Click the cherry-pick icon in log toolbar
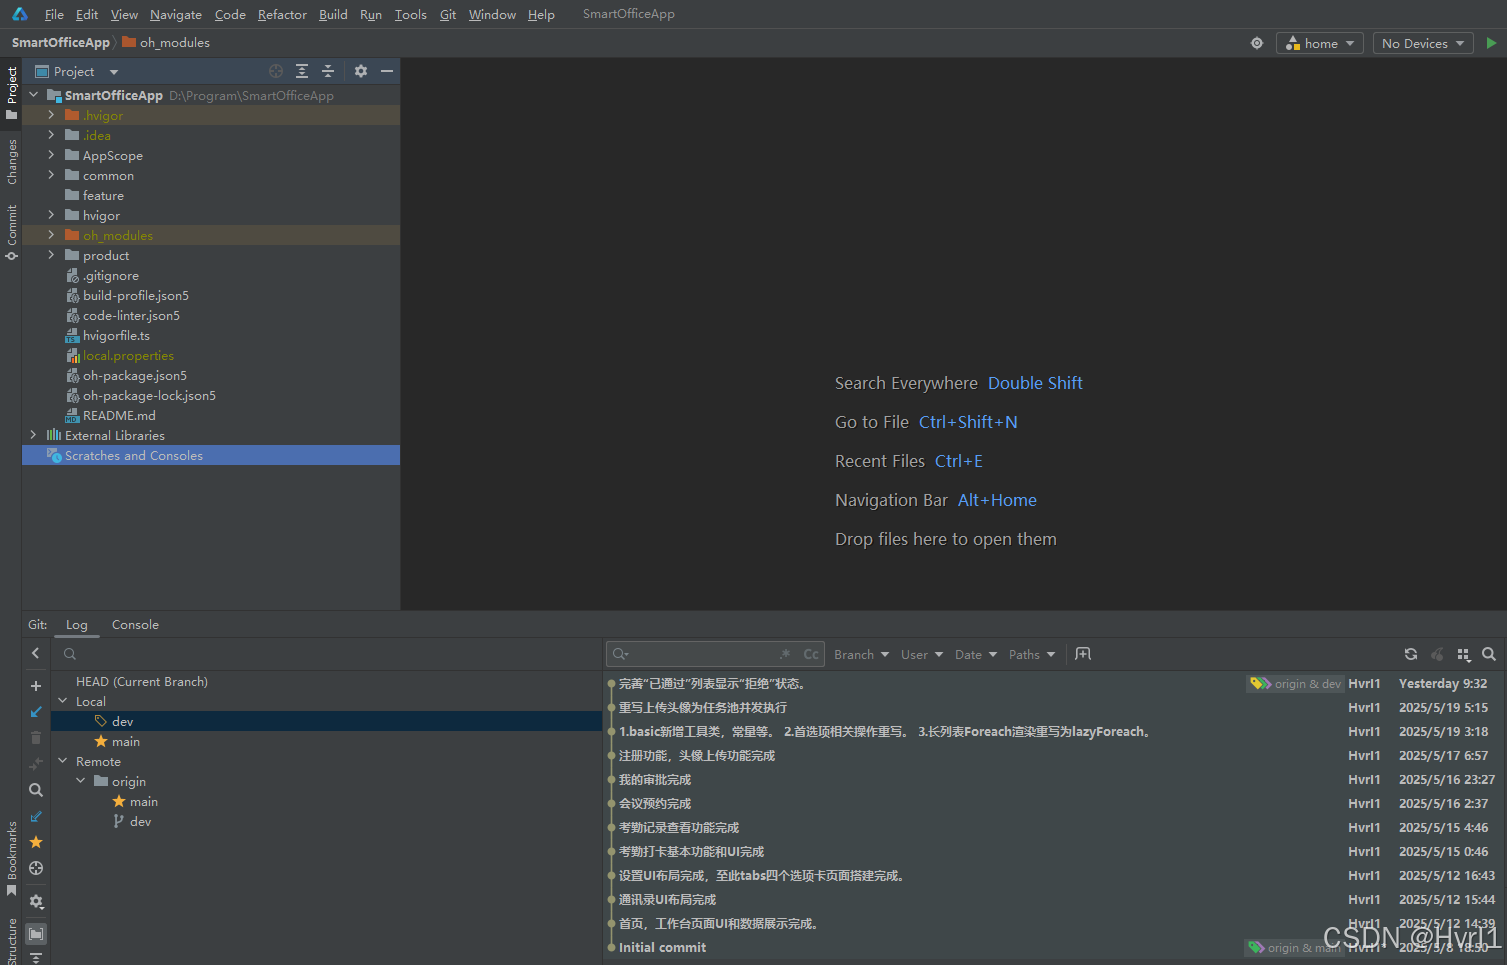The width and height of the screenshot is (1507, 965). [1437, 654]
